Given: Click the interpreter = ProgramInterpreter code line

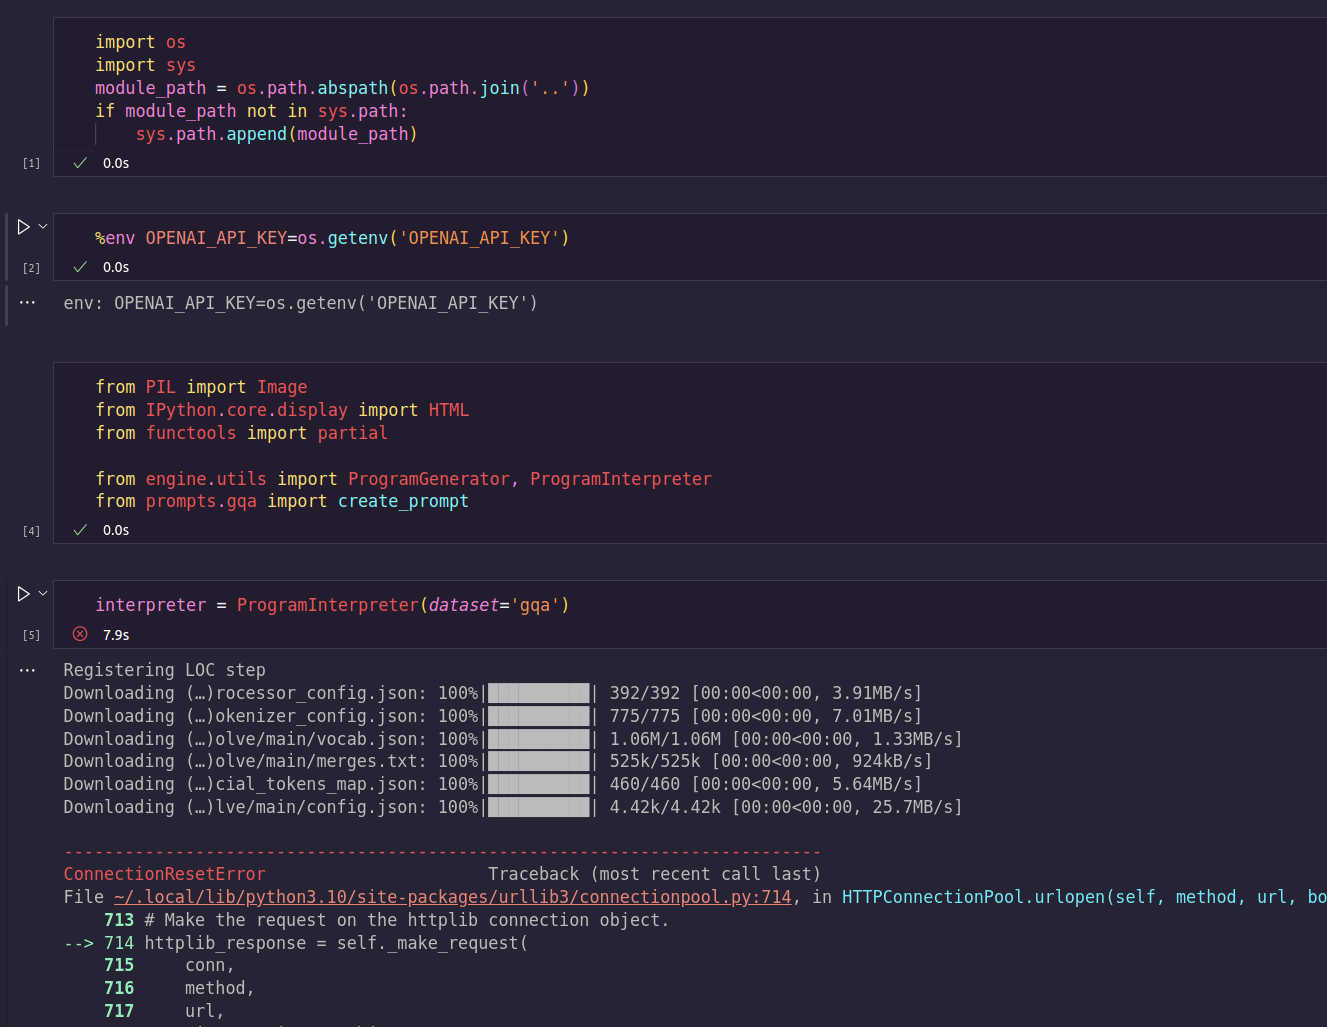Looking at the screenshot, I should click(x=332, y=605).
